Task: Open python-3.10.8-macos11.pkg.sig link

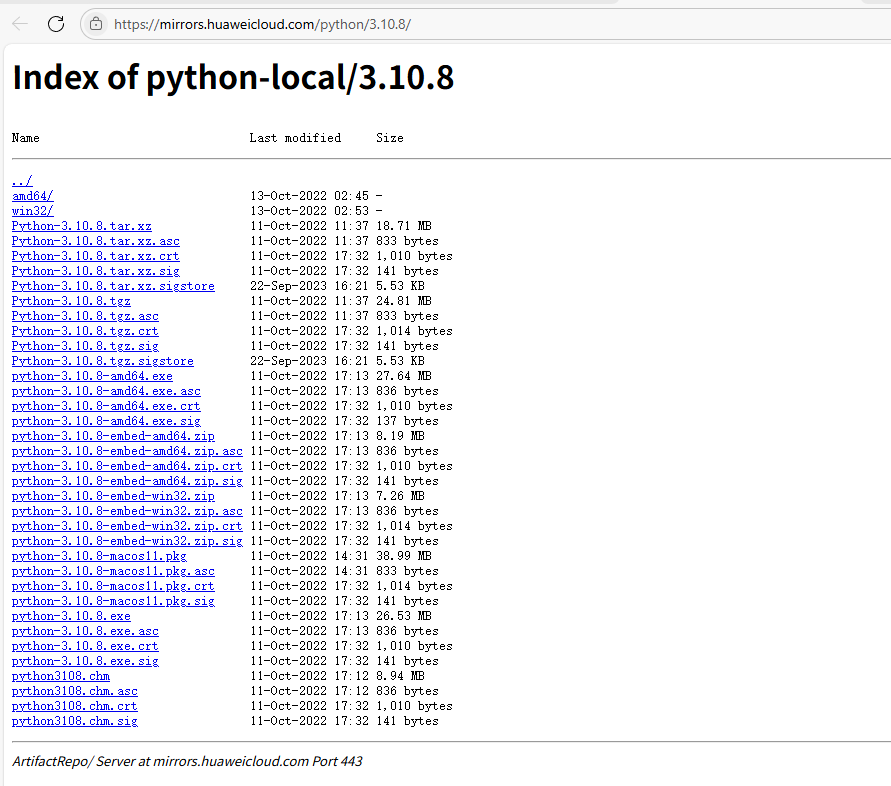Action: (x=113, y=601)
